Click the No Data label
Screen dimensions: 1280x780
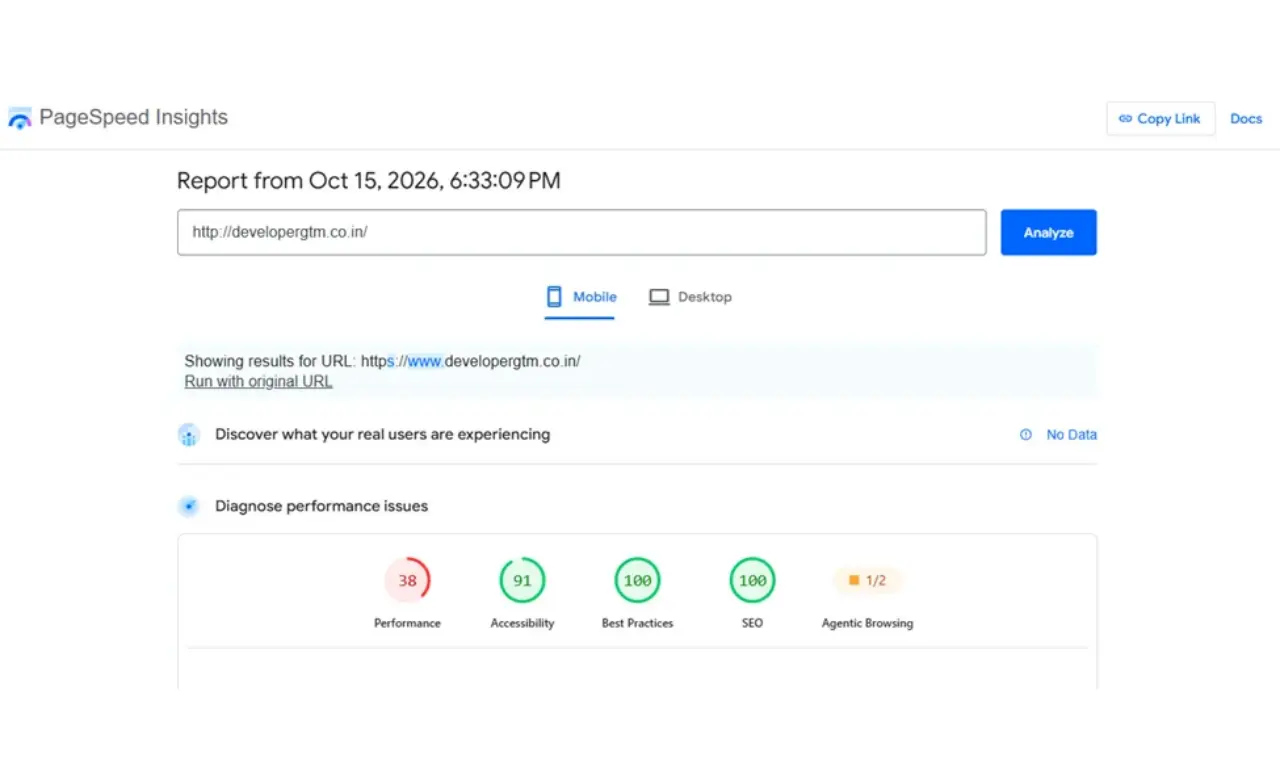(1072, 435)
